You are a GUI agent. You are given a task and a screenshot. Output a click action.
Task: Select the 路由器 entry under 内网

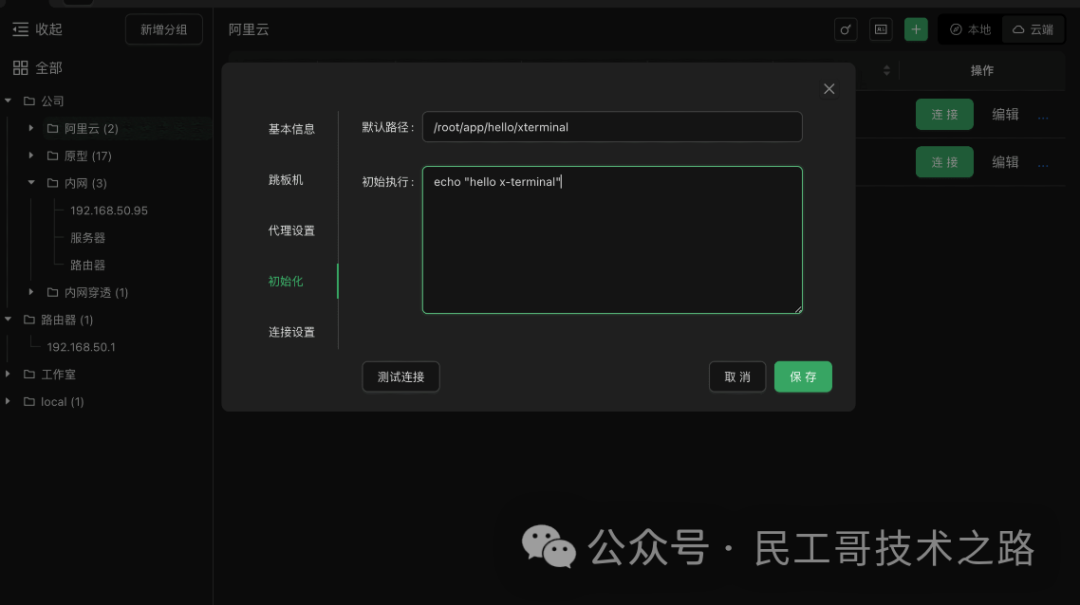(x=87, y=265)
